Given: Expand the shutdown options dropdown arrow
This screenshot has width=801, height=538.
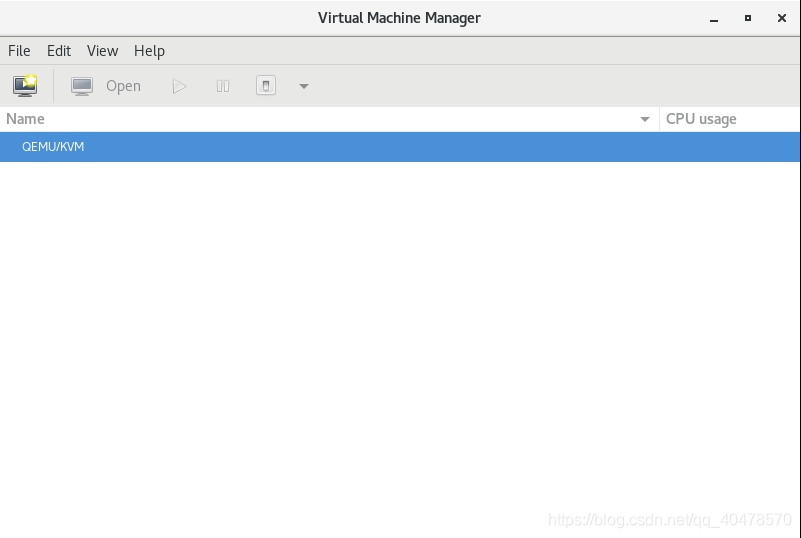Looking at the screenshot, I should 303,86.
